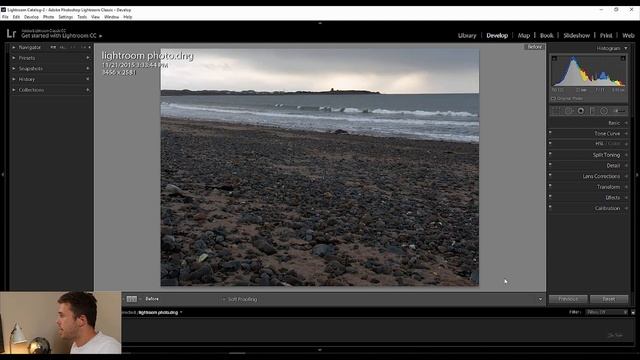Viewport: 640px width, 360px height.
Task: Open the Develop menu
Action: pos(31,17)
